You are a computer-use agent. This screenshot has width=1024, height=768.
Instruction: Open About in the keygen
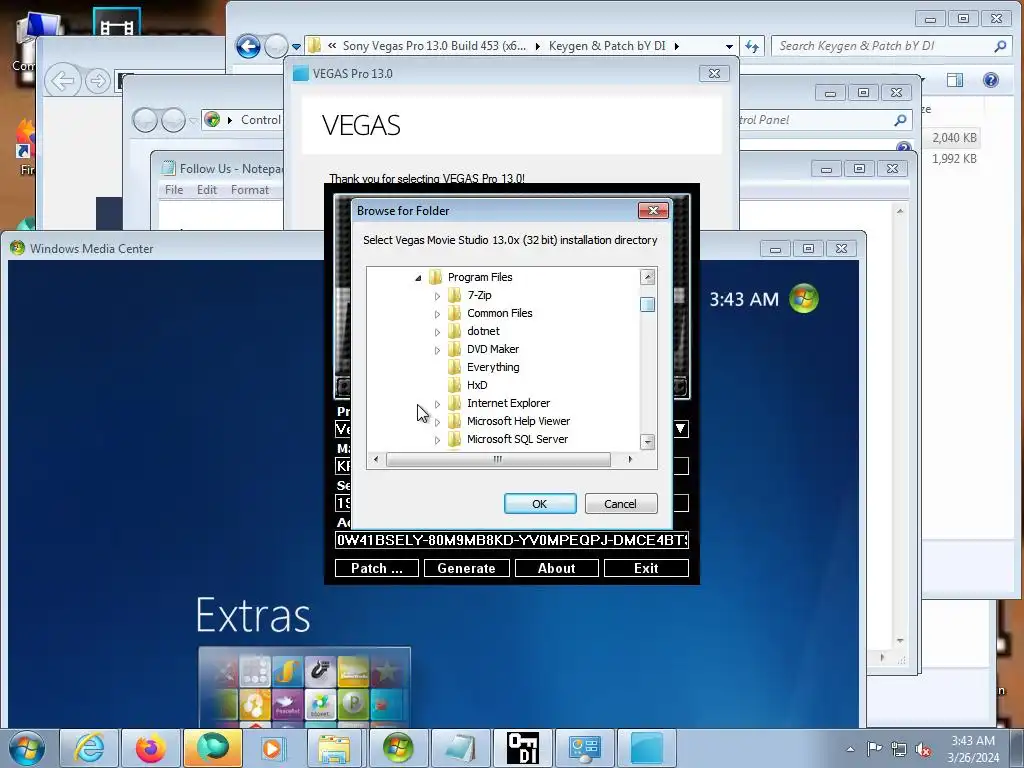click(556, 568)
